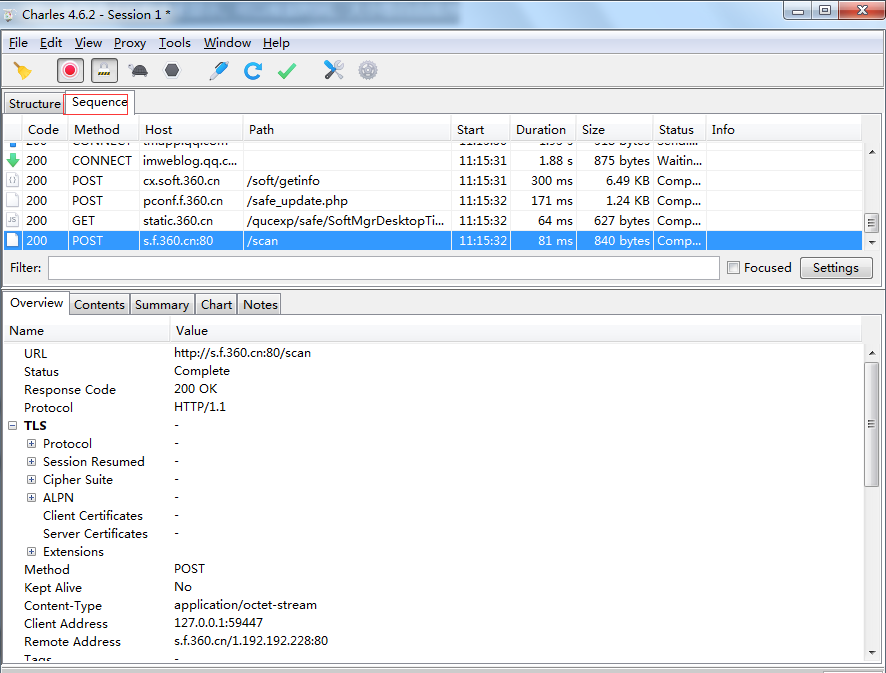Open the Tools menu

[175, 43]
